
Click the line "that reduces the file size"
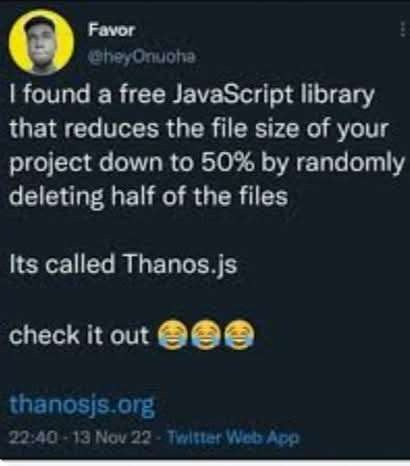198,129
